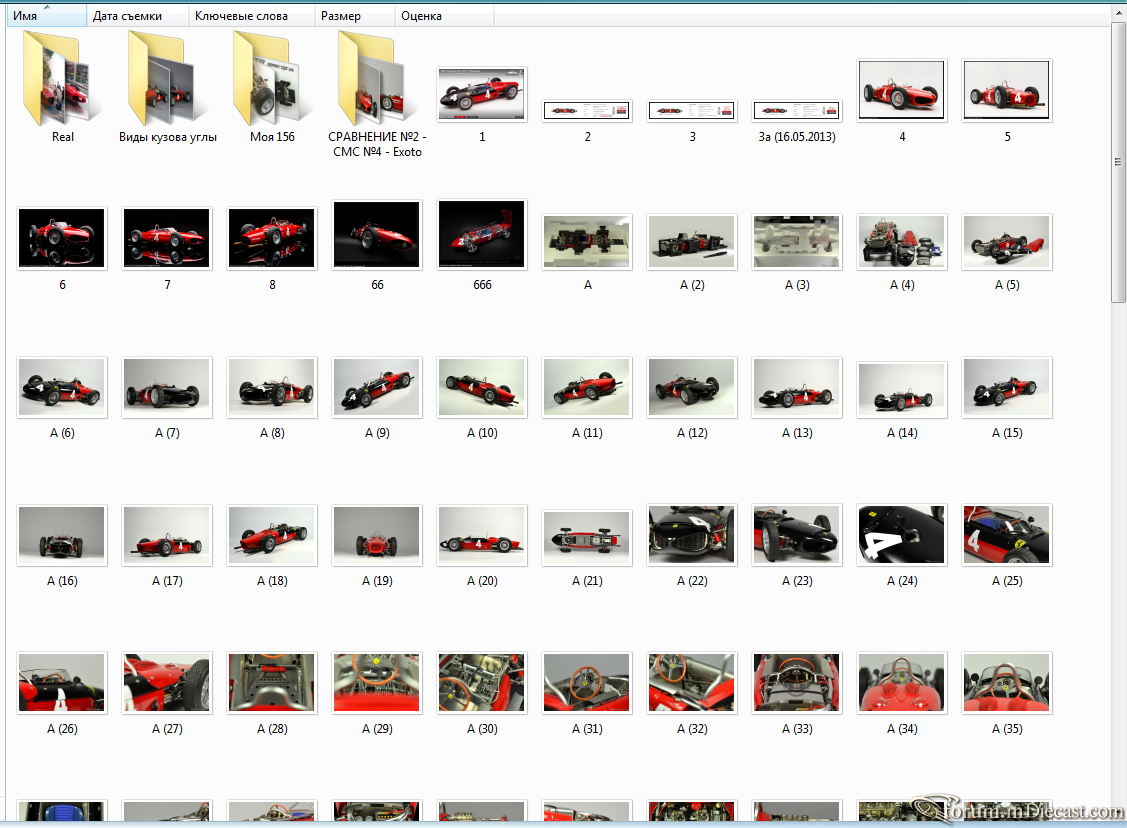Select the A (15) image thumbnail

click(1007, 387)
